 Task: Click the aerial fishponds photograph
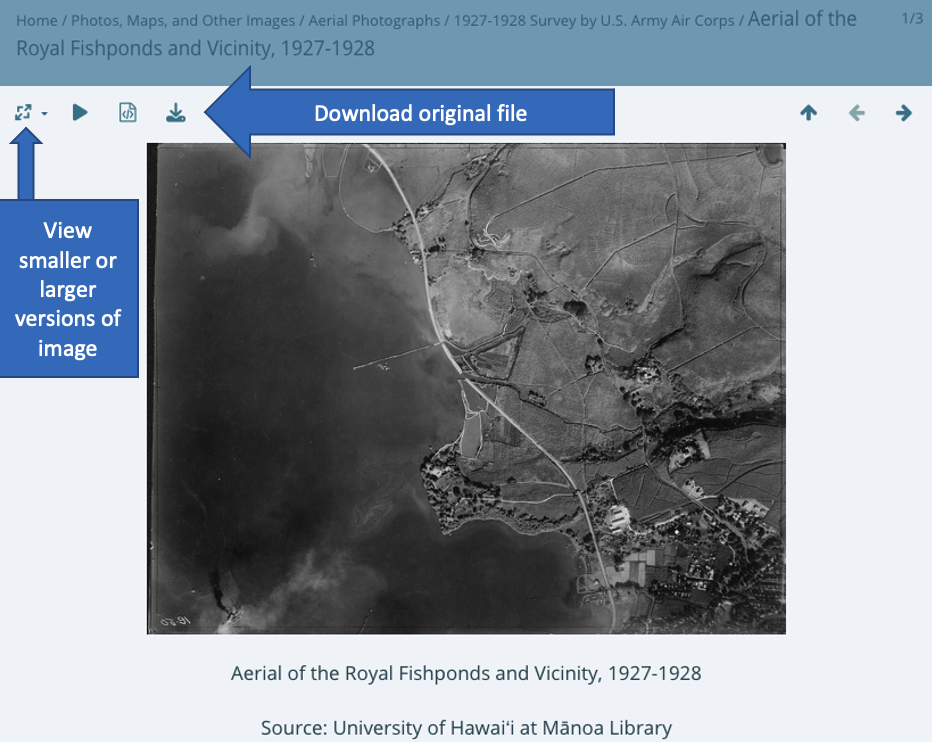tap(466, 388)
